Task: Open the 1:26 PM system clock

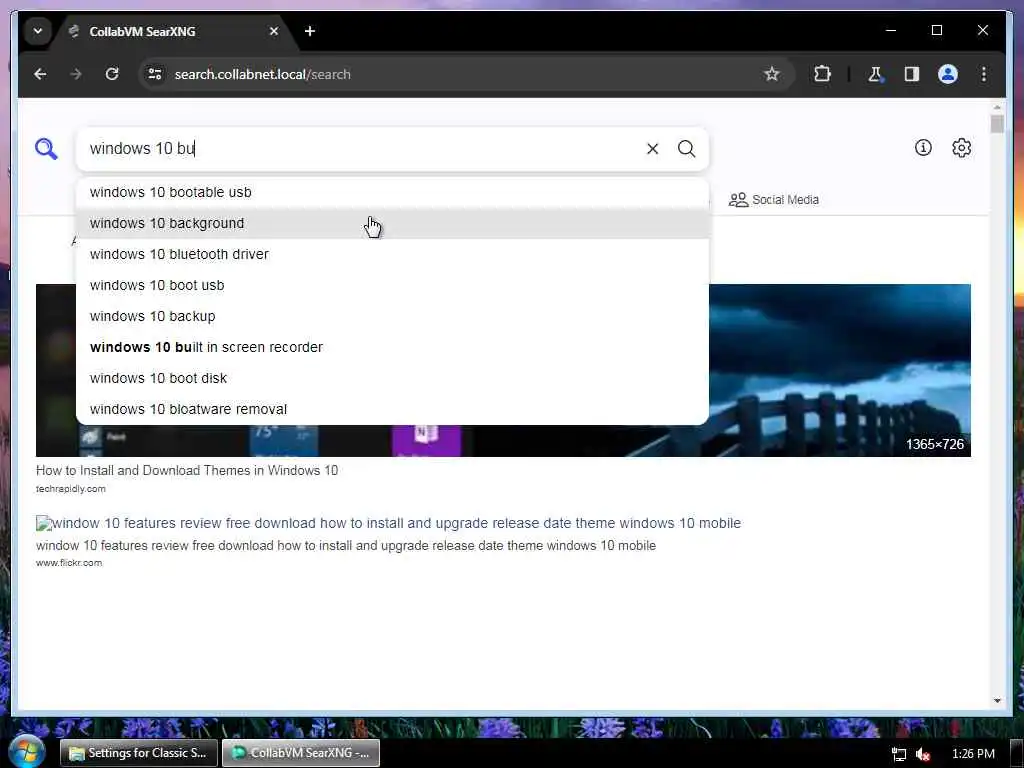Action: 973,754
